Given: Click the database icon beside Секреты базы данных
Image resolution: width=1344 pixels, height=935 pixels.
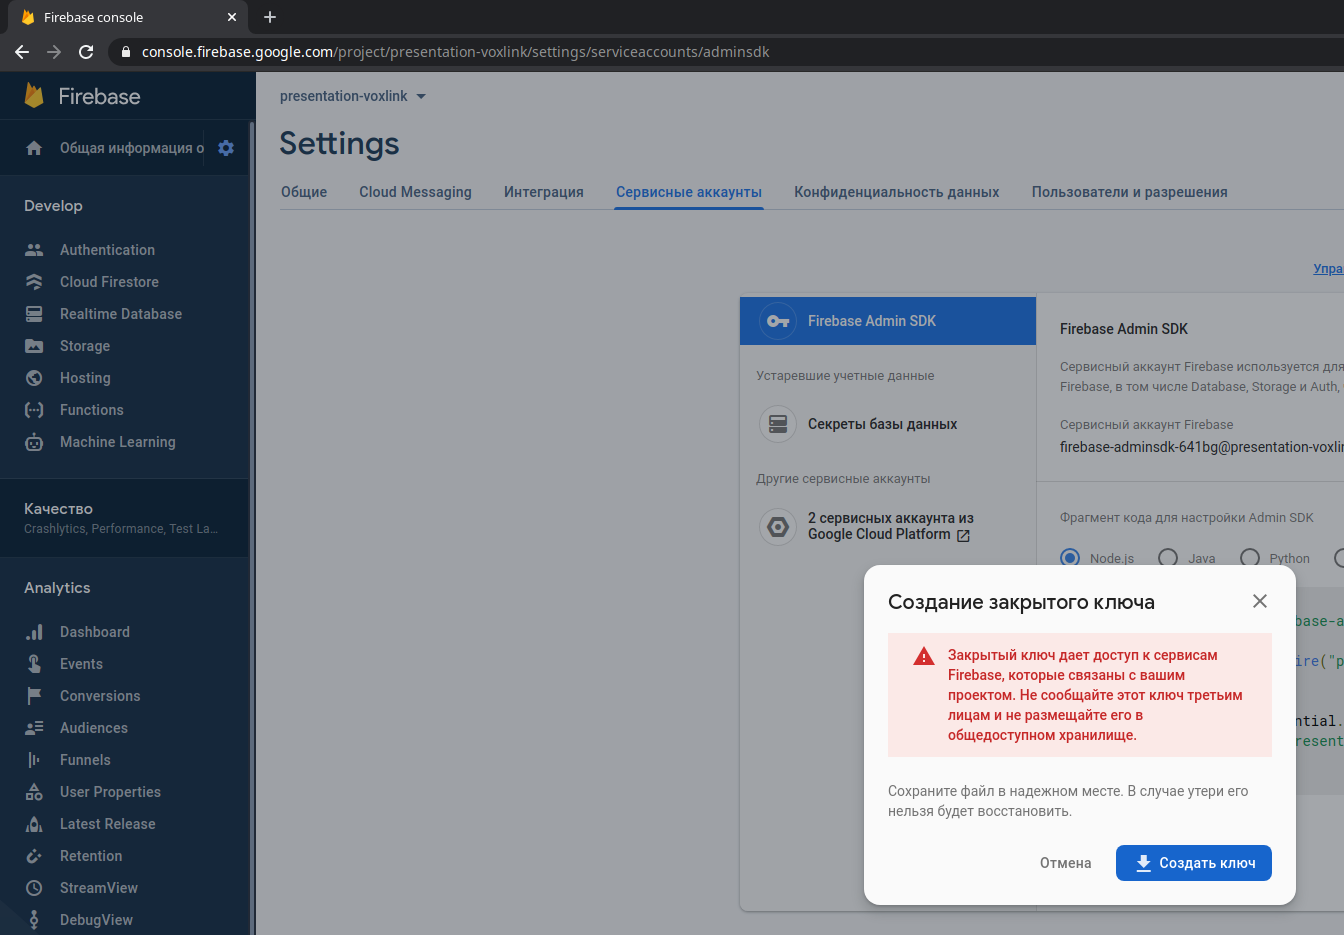Looking at the screenshot, I should [x=778, y=424].
